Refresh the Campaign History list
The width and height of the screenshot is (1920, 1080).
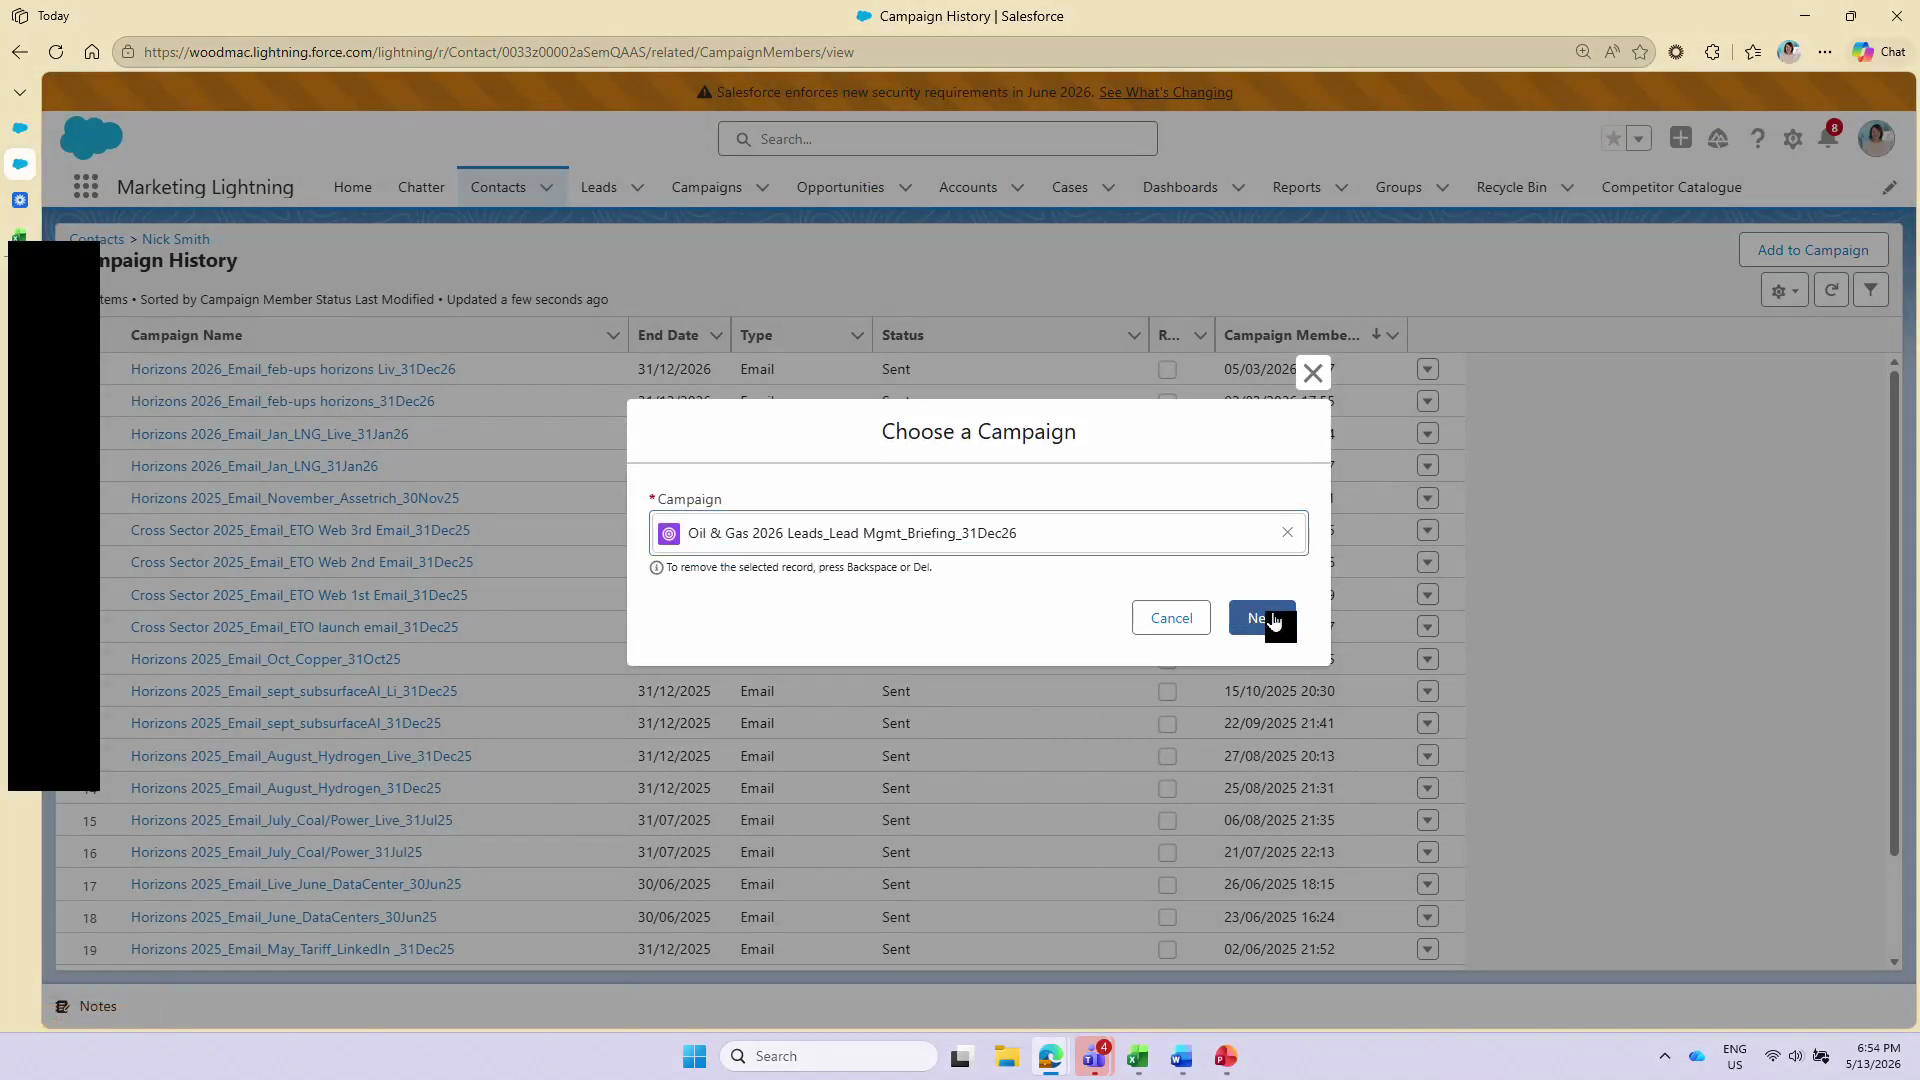1831,290
